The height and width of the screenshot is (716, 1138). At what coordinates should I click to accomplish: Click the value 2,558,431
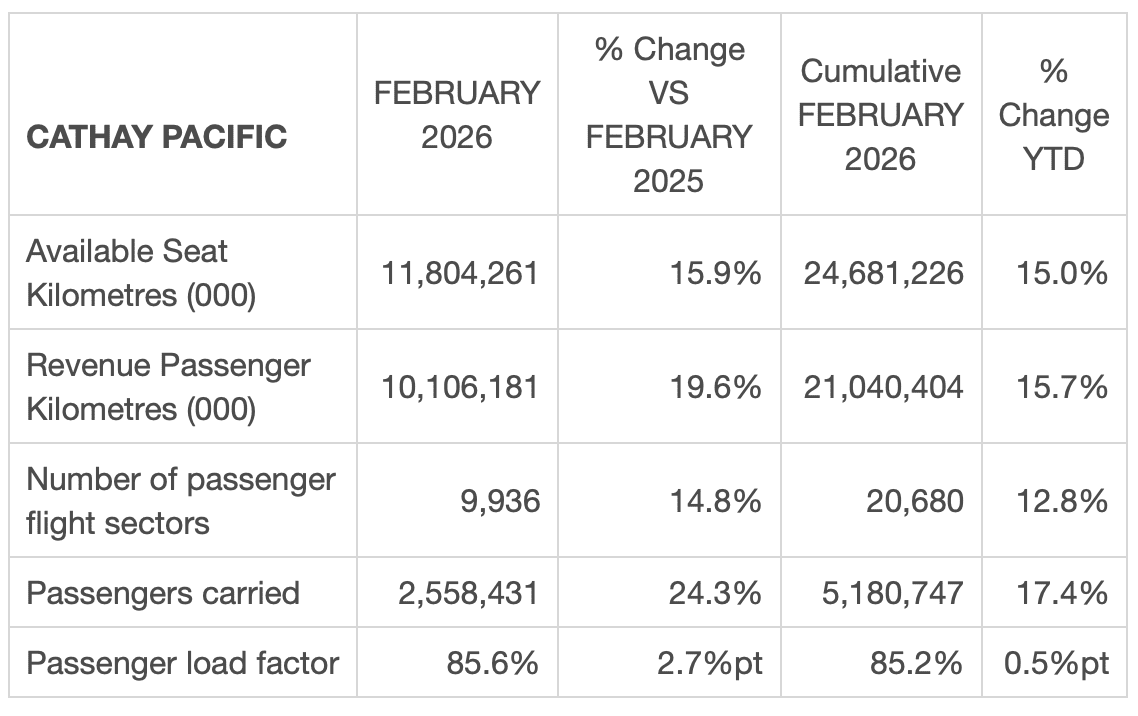pos(466,593)
